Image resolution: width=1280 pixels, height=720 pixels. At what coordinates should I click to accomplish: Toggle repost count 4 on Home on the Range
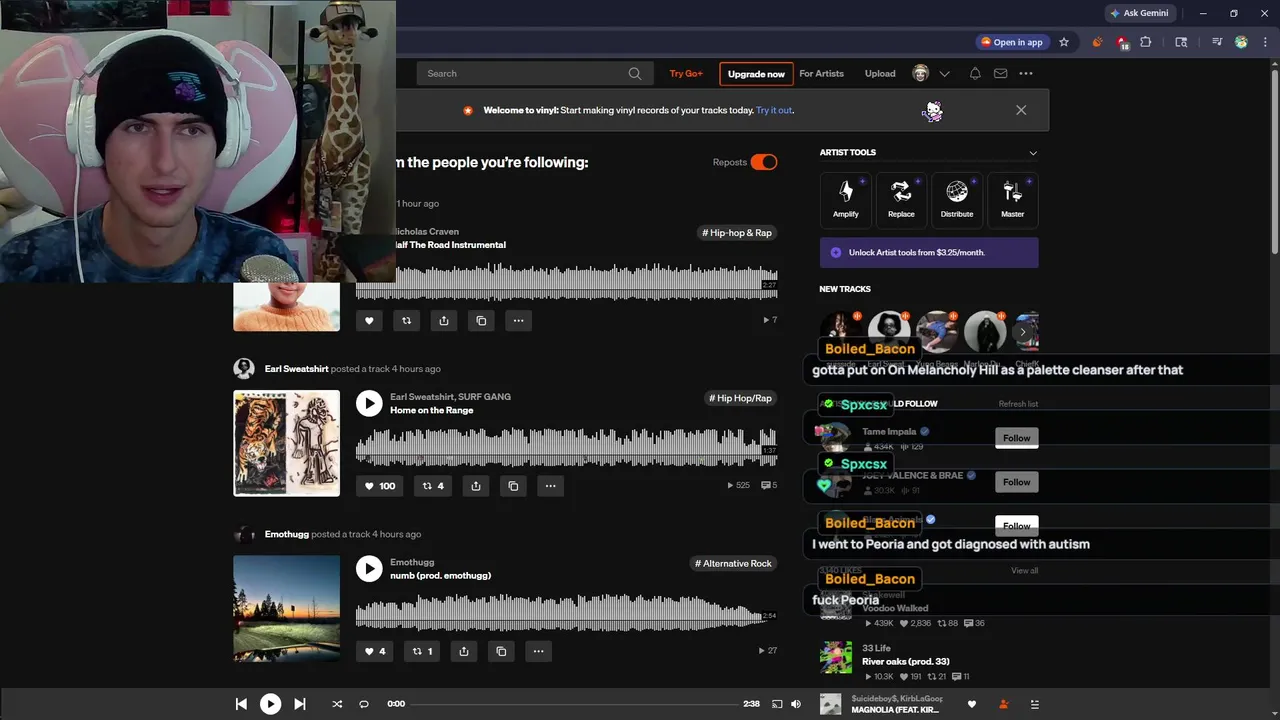coord(433,486)
